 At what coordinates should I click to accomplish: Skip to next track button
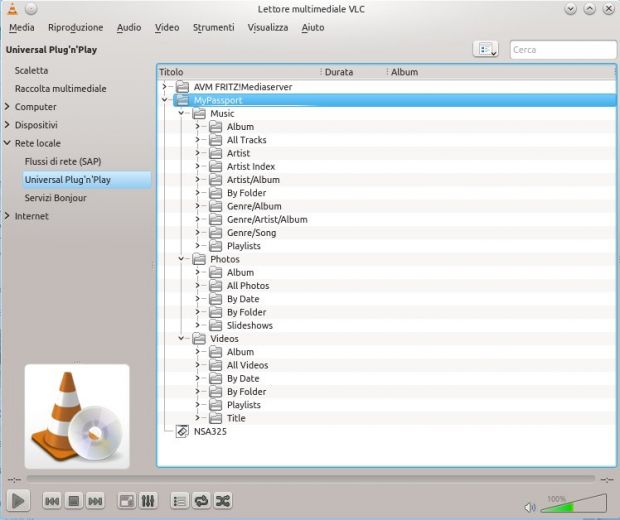tap(95, 501)
